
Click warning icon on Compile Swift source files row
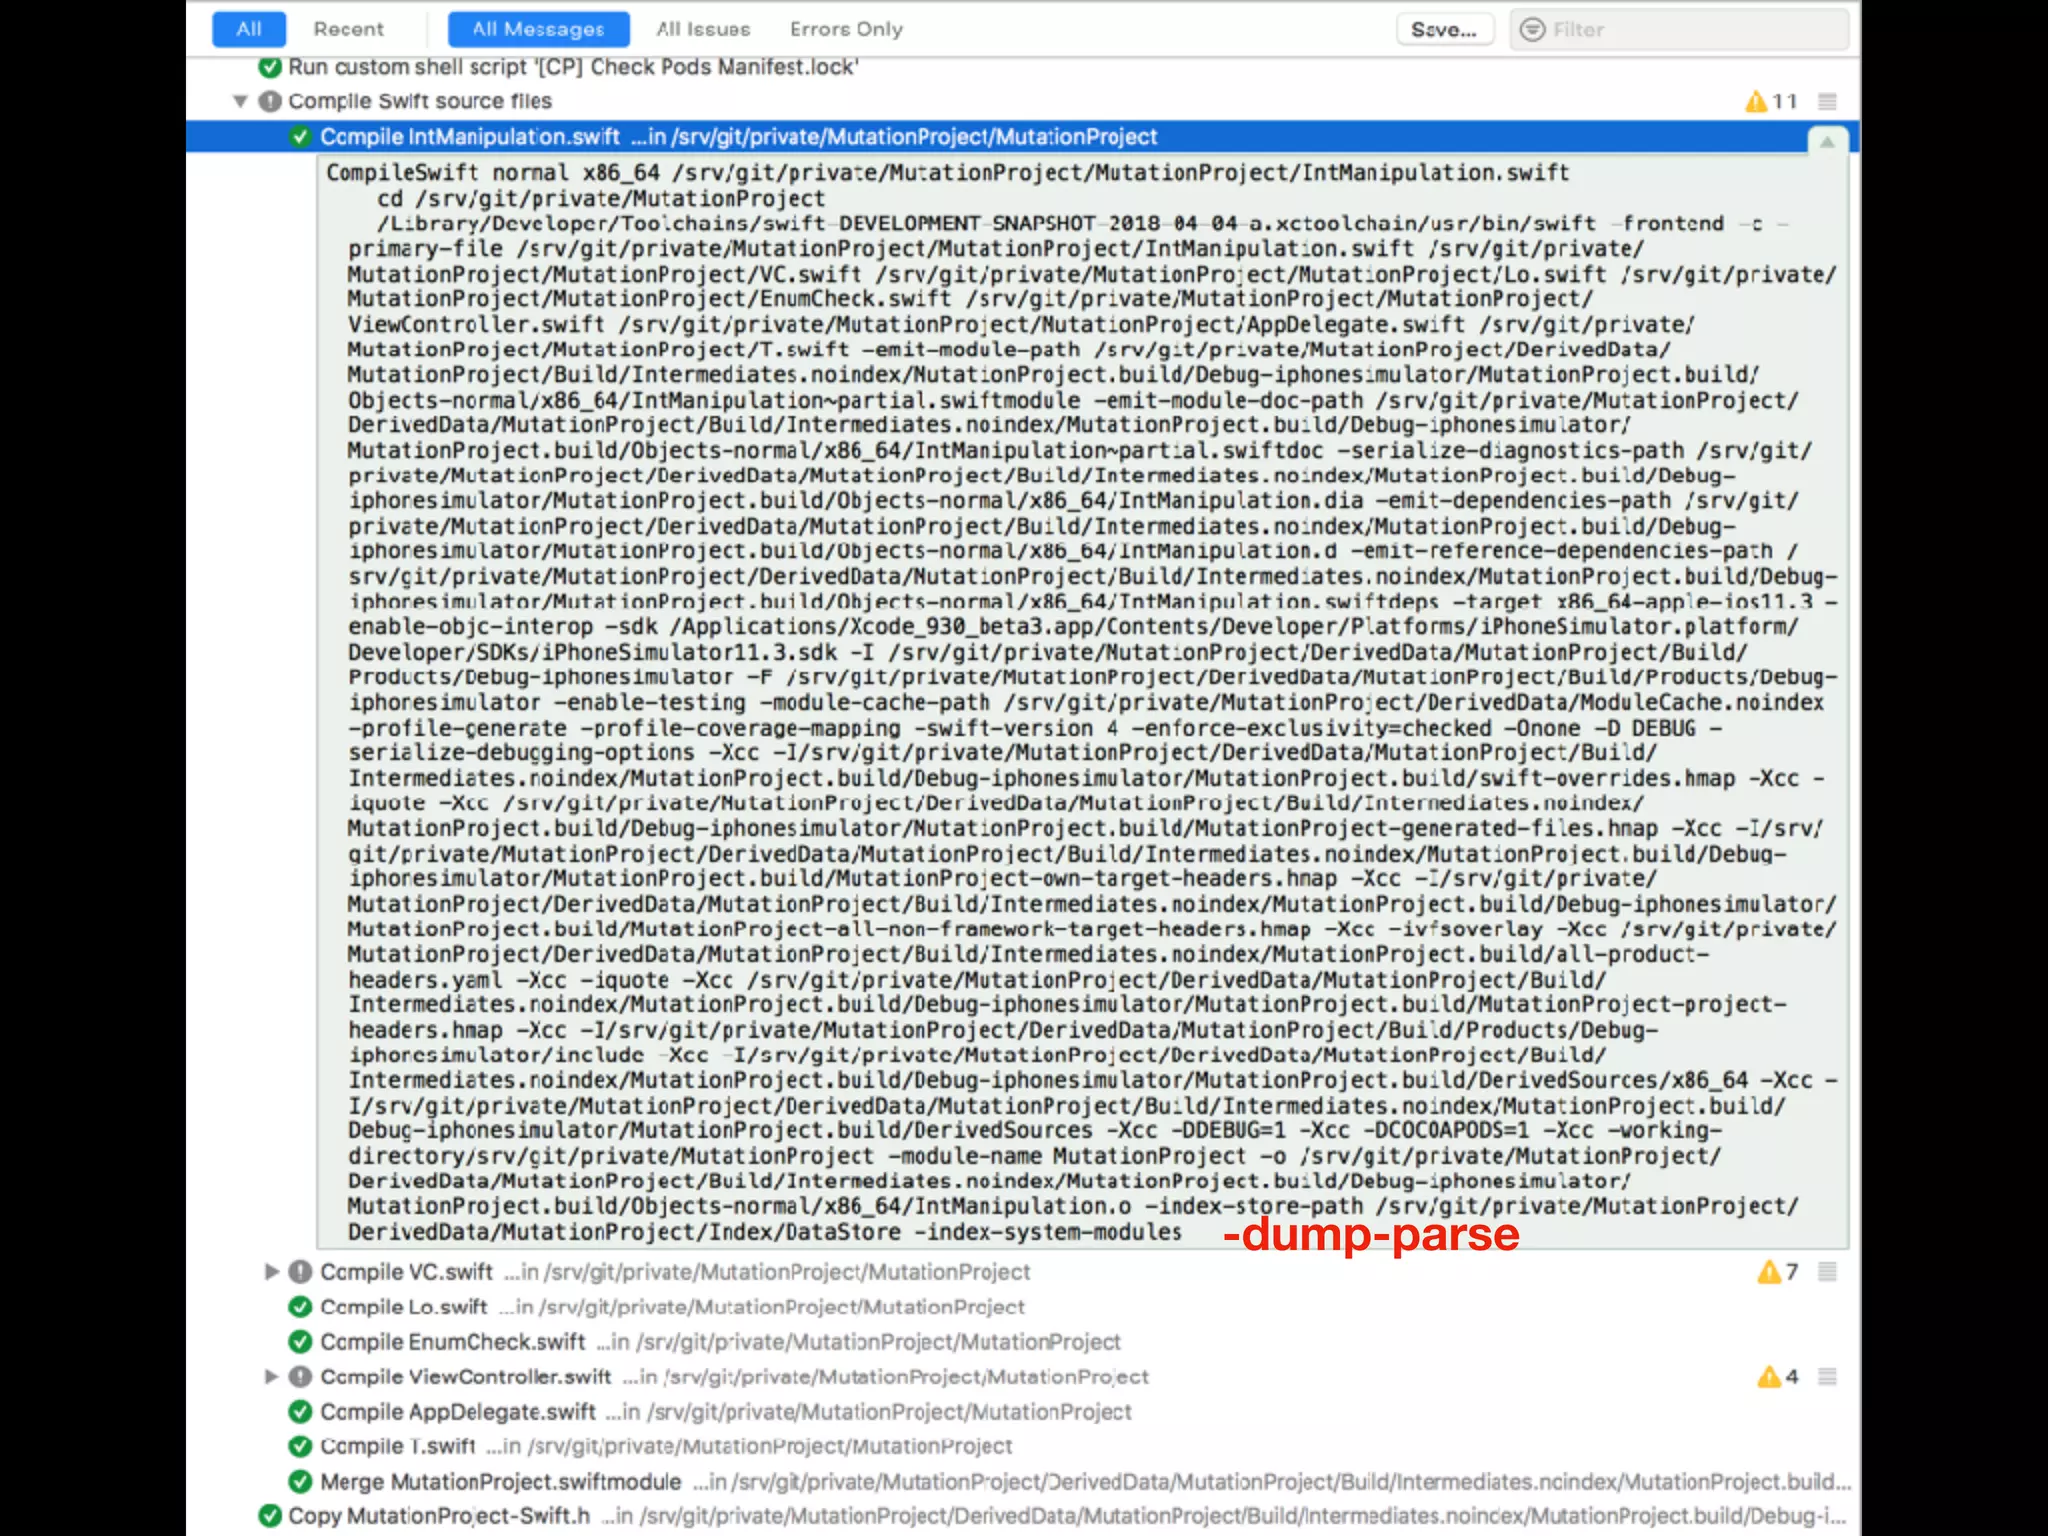[1756, 101]
